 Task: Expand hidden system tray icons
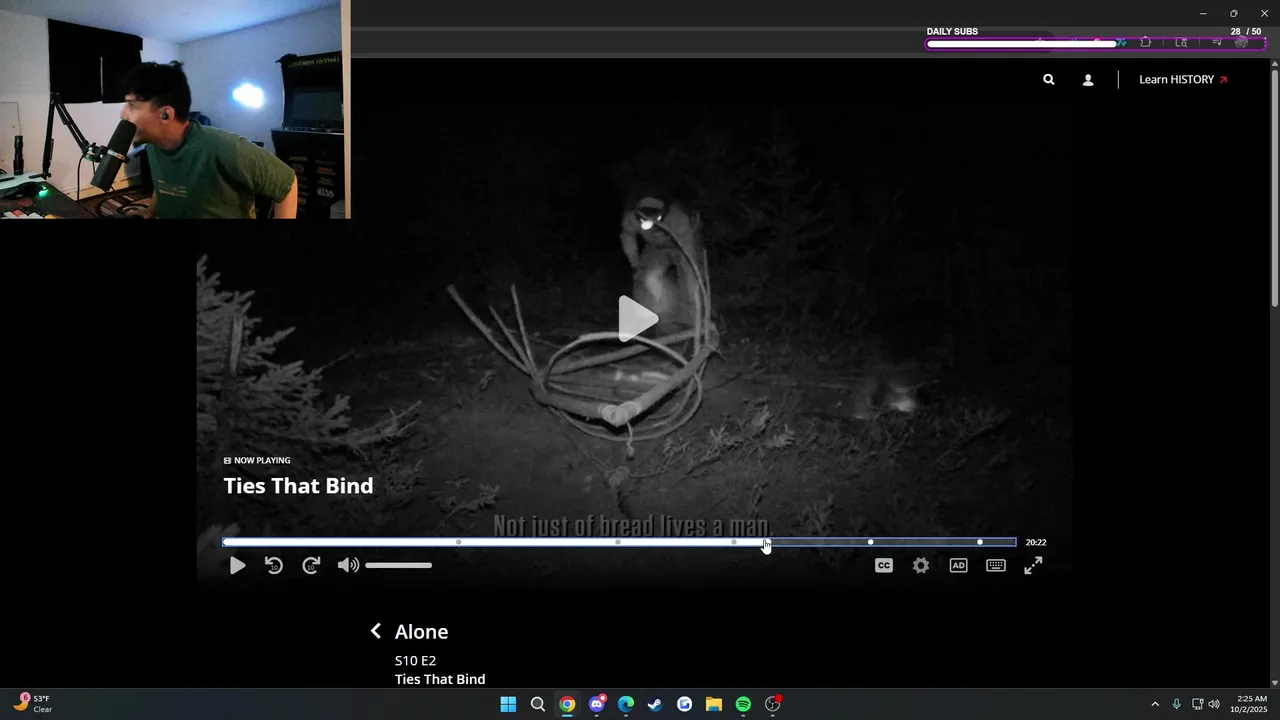1155,704
